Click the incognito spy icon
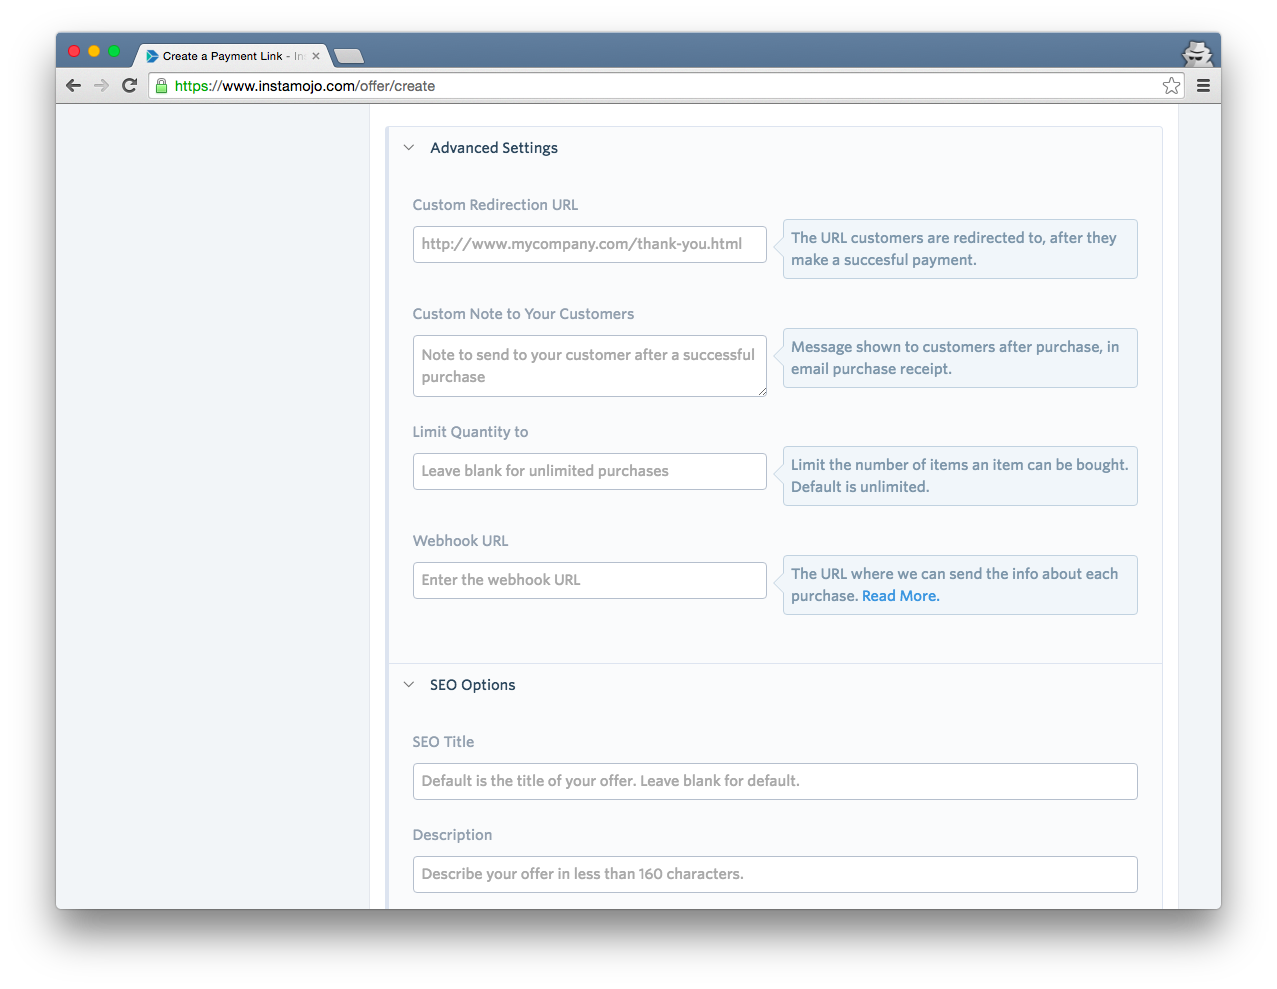The height and width of the screenshot is (989, 1277). pos(1196,54)
